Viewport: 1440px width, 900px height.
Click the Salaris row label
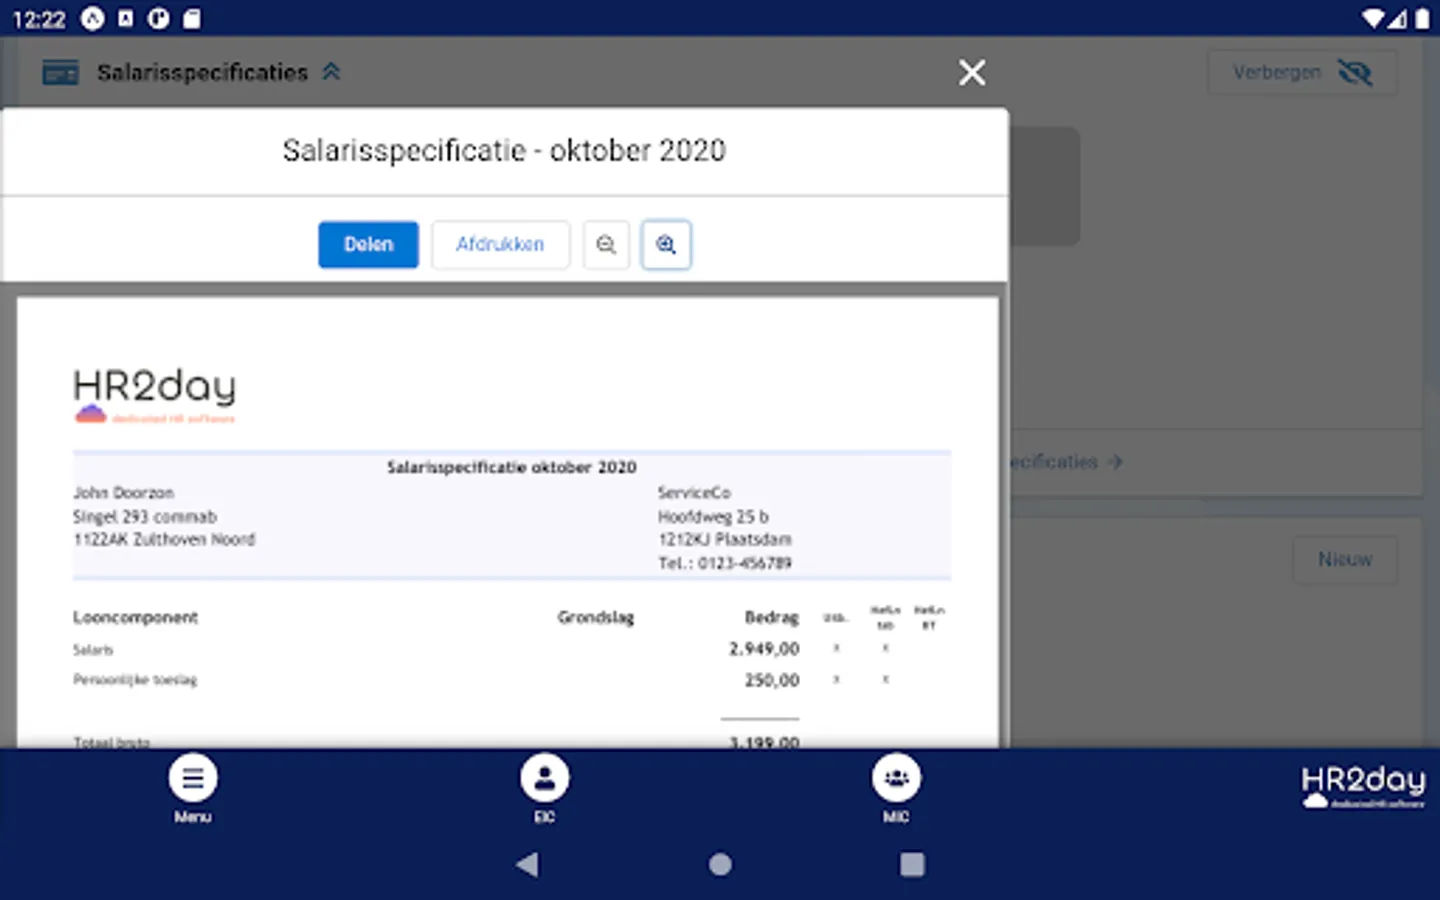point(93,650)
